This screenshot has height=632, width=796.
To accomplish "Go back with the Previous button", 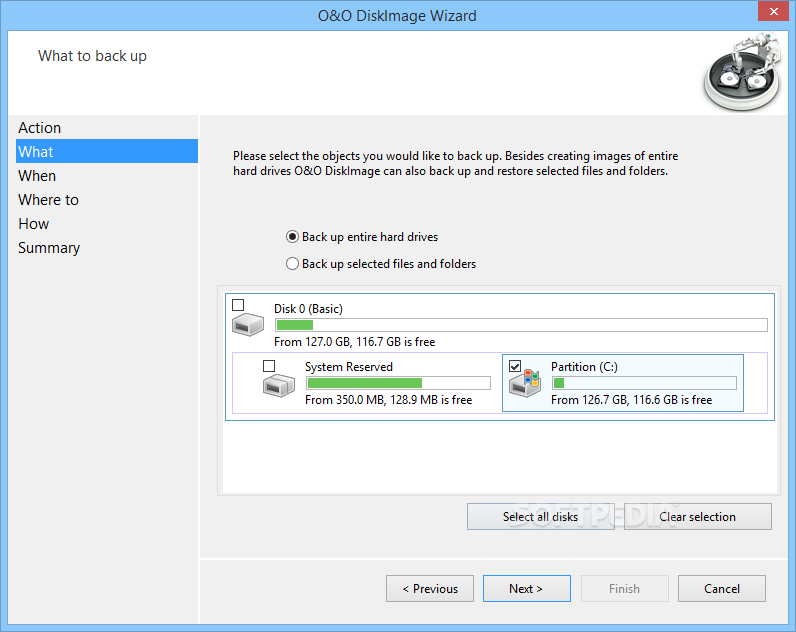I will (430, 588).
